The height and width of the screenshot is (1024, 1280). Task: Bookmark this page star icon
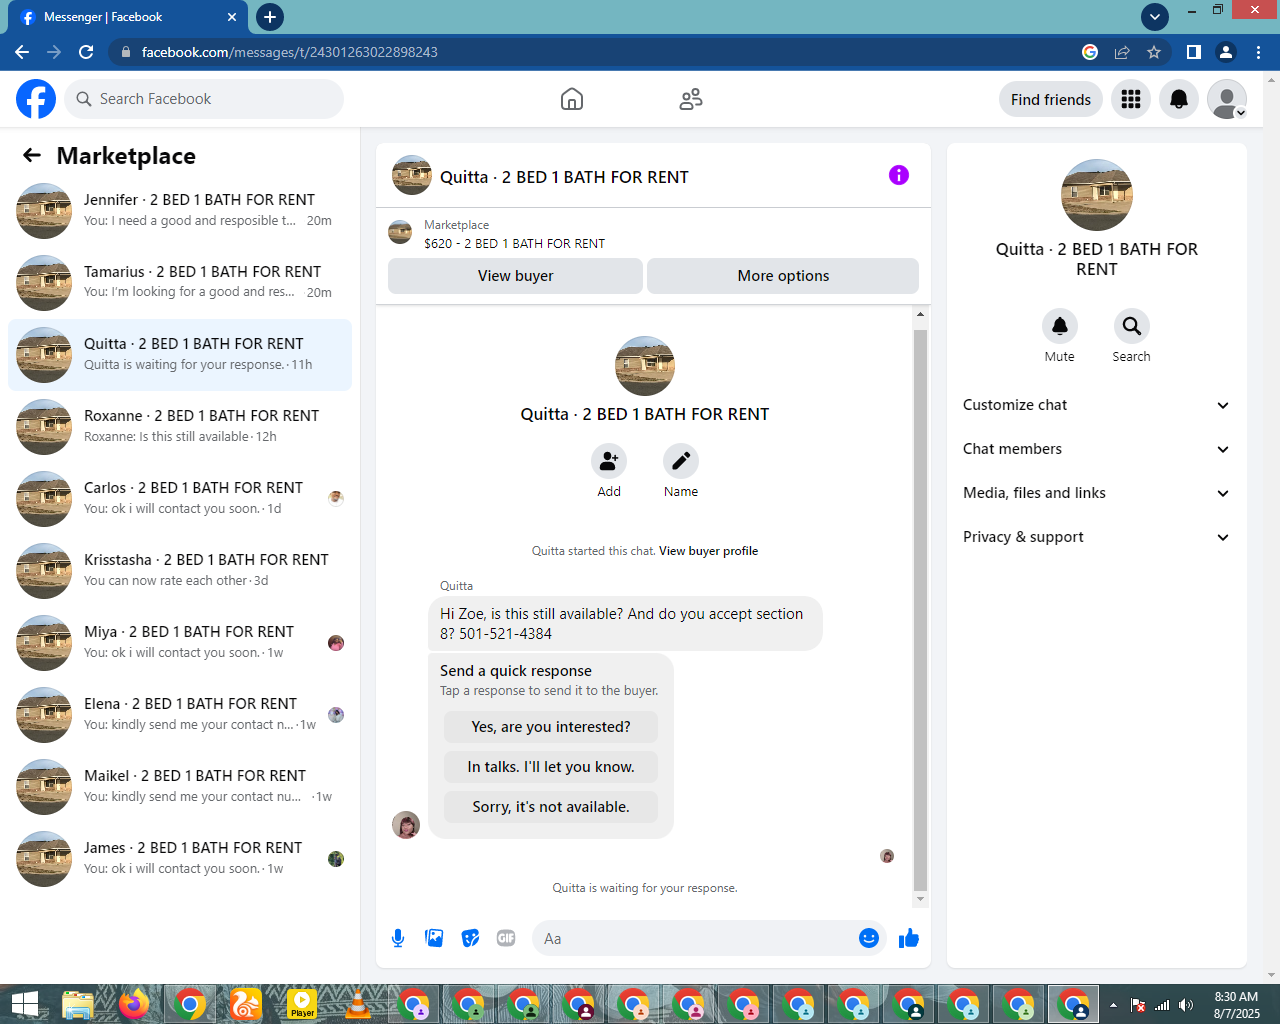[x=1154, y=52]
